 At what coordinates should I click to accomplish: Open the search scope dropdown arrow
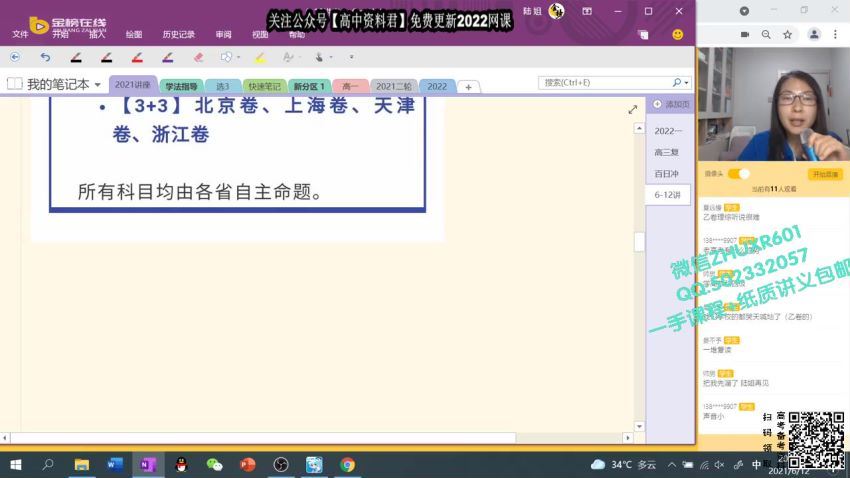click(686, 83)
